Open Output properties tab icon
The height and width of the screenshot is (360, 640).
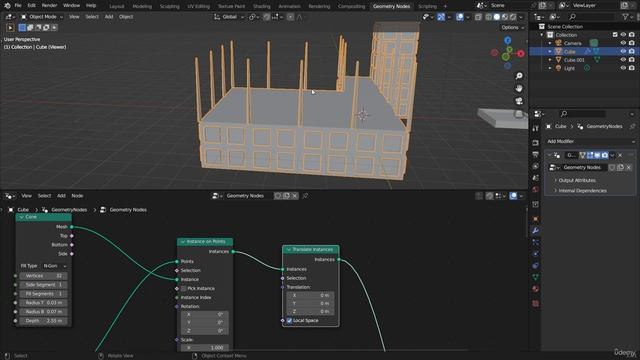click(x=536, y=154)
